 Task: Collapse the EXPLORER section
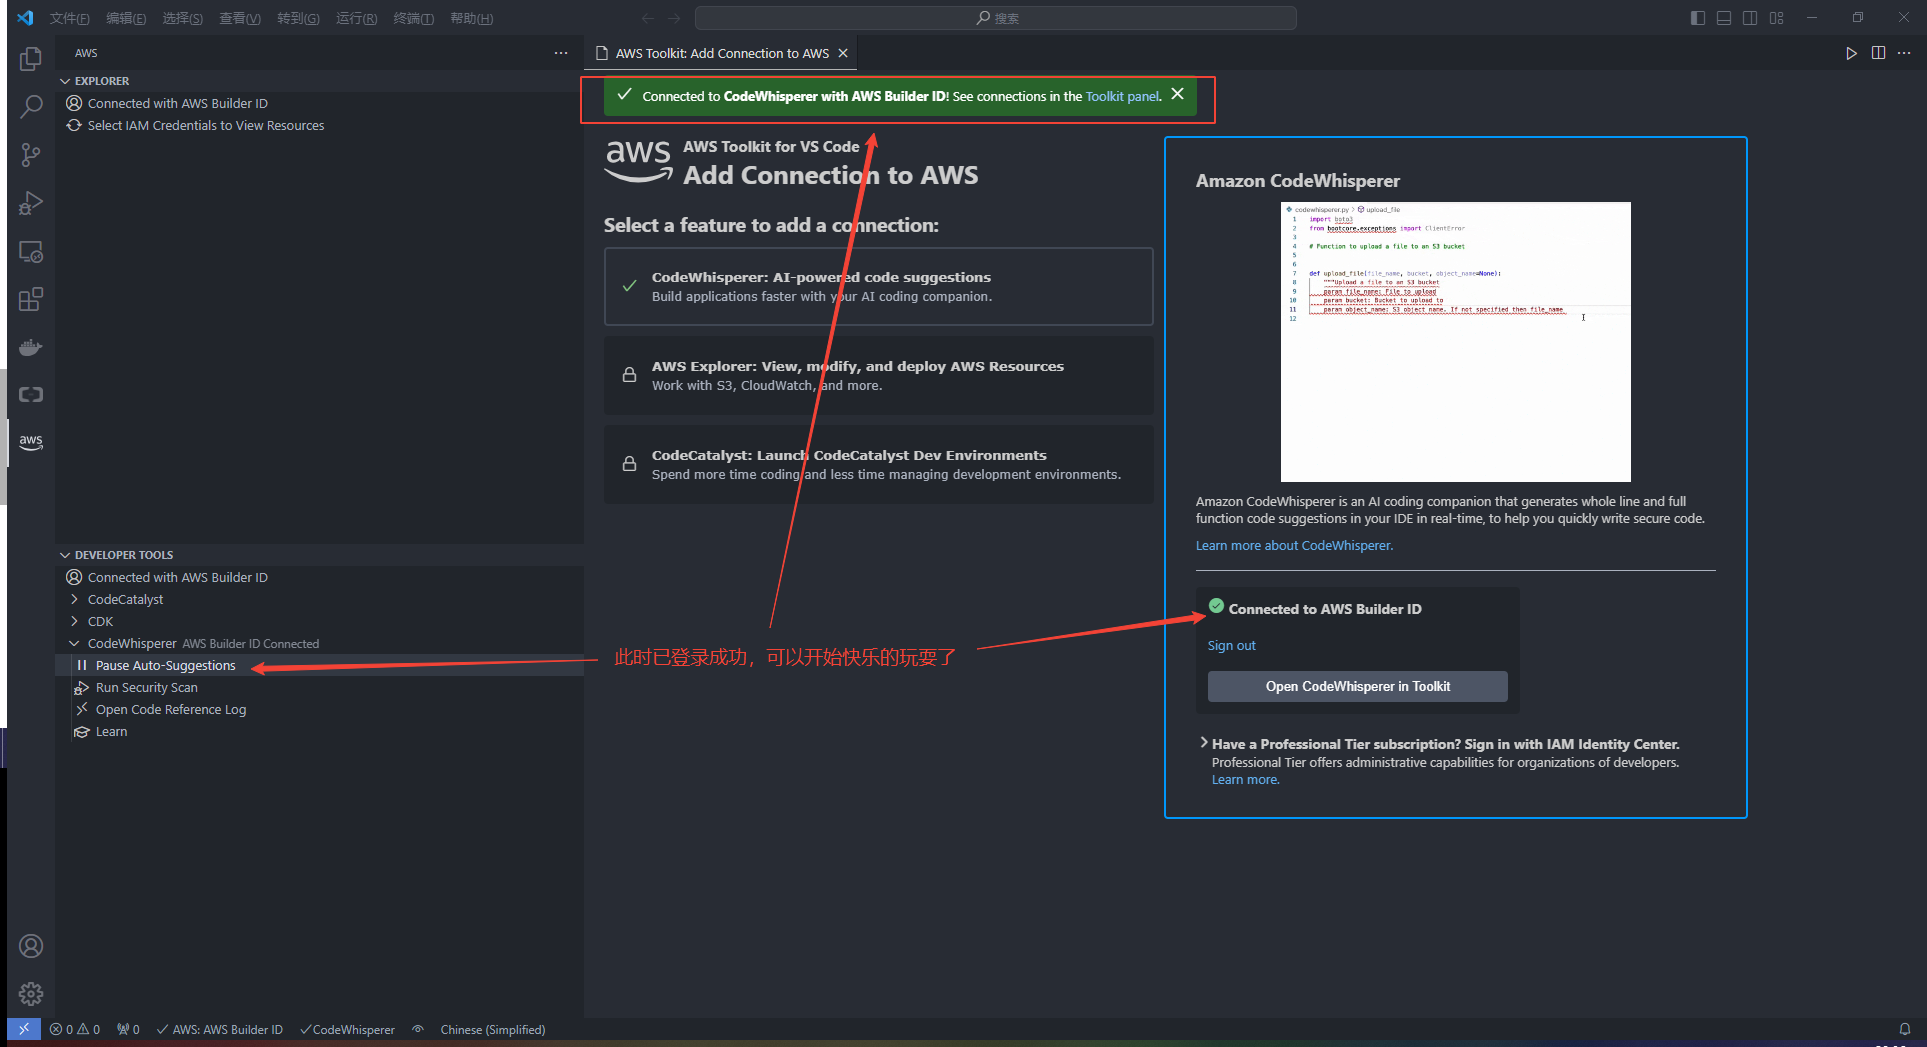(x=66, y=81)
